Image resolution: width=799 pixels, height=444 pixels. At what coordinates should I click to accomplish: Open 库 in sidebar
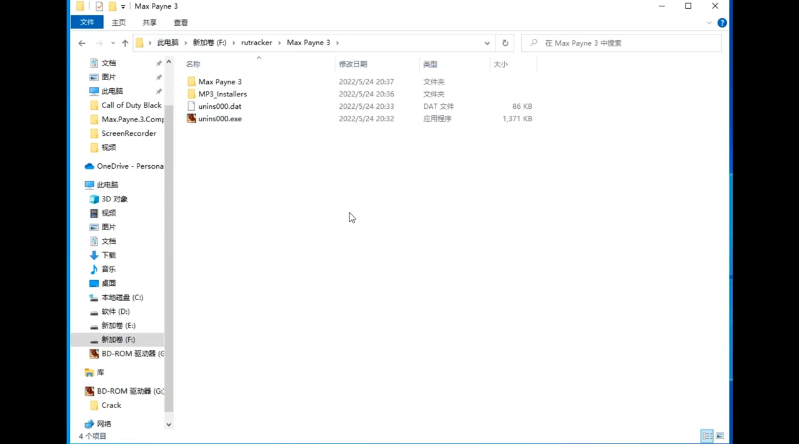[x=100, y=373]
